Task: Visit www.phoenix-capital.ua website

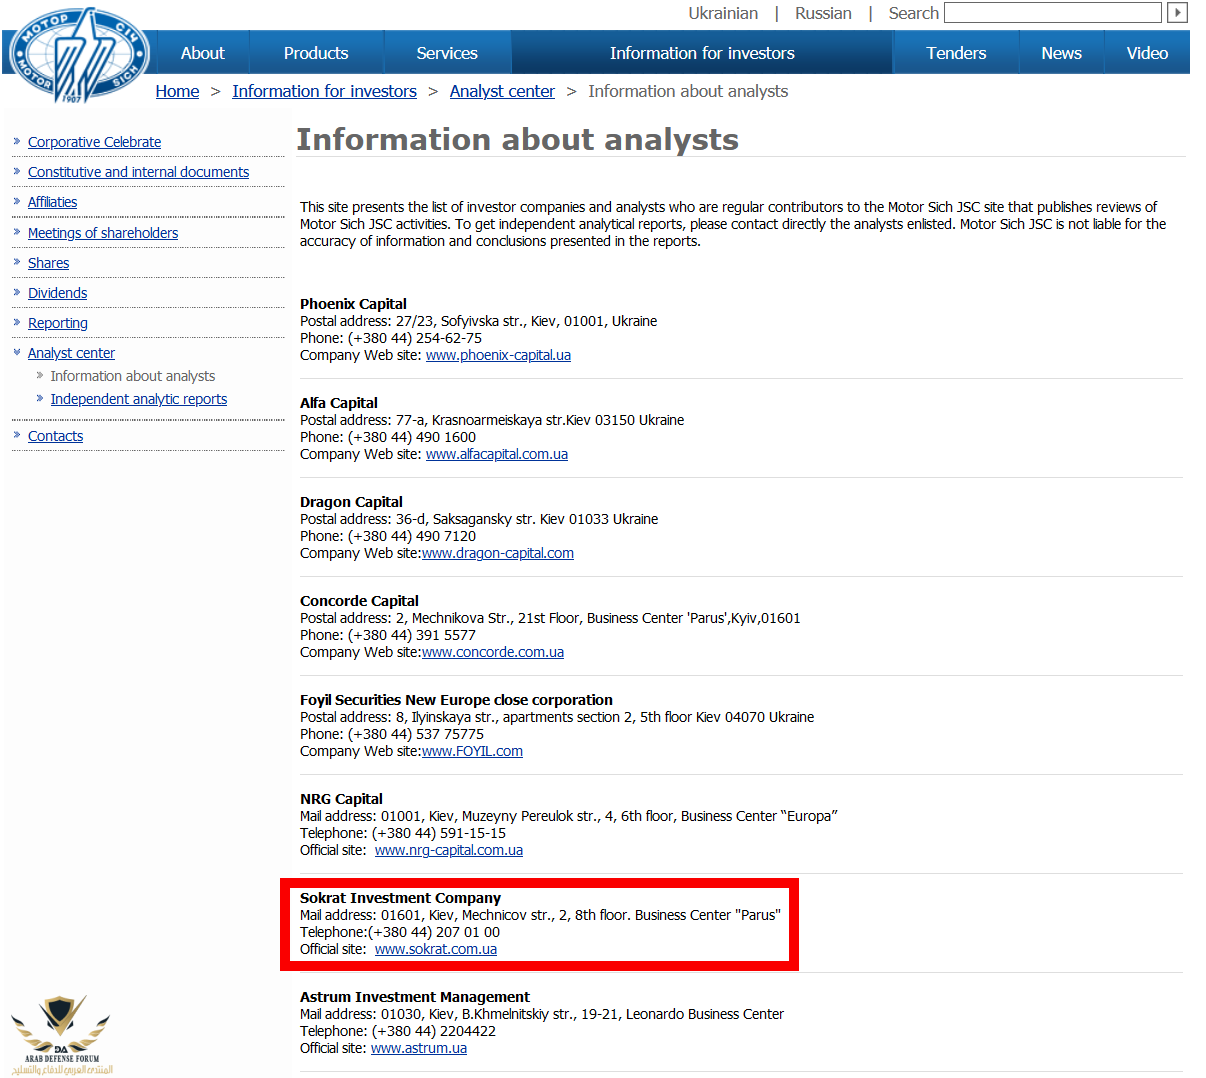Action: pos(498,355)
